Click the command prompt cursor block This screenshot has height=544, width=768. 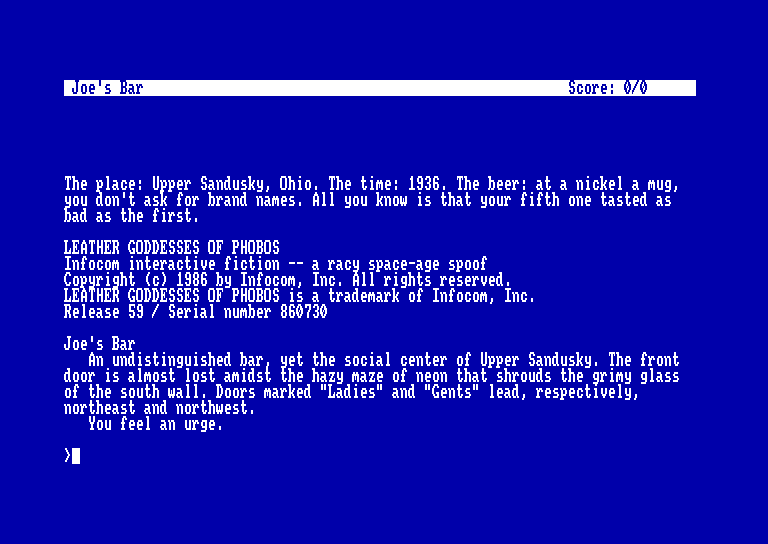pos(76,456)
